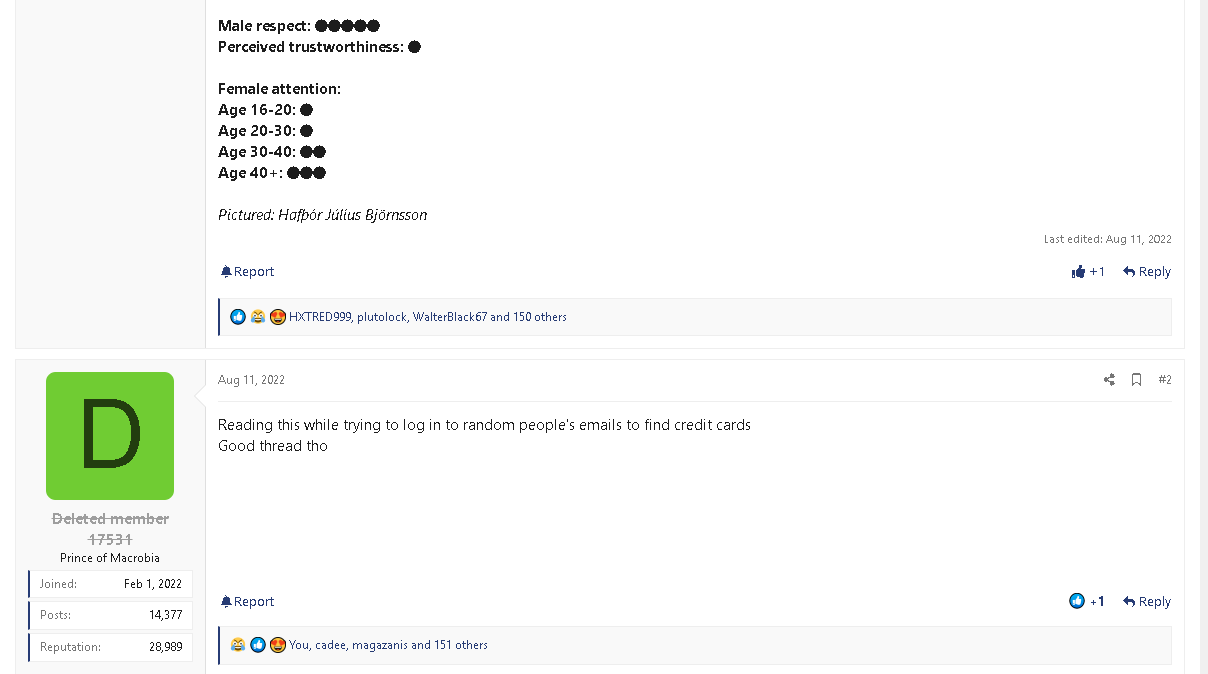Report the first post via the bell icon
The width and height of the screenshot is (1208, 674).
pos(247,272)
